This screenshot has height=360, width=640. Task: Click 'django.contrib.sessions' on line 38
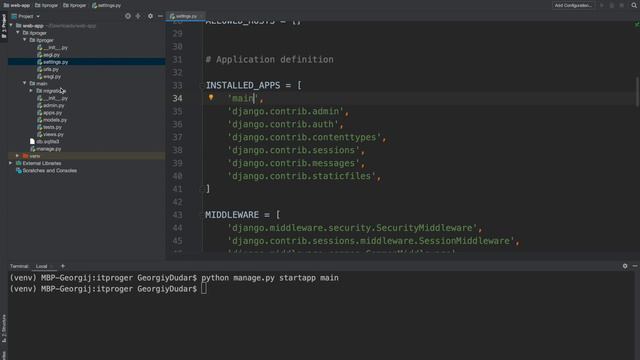point(293,150)
